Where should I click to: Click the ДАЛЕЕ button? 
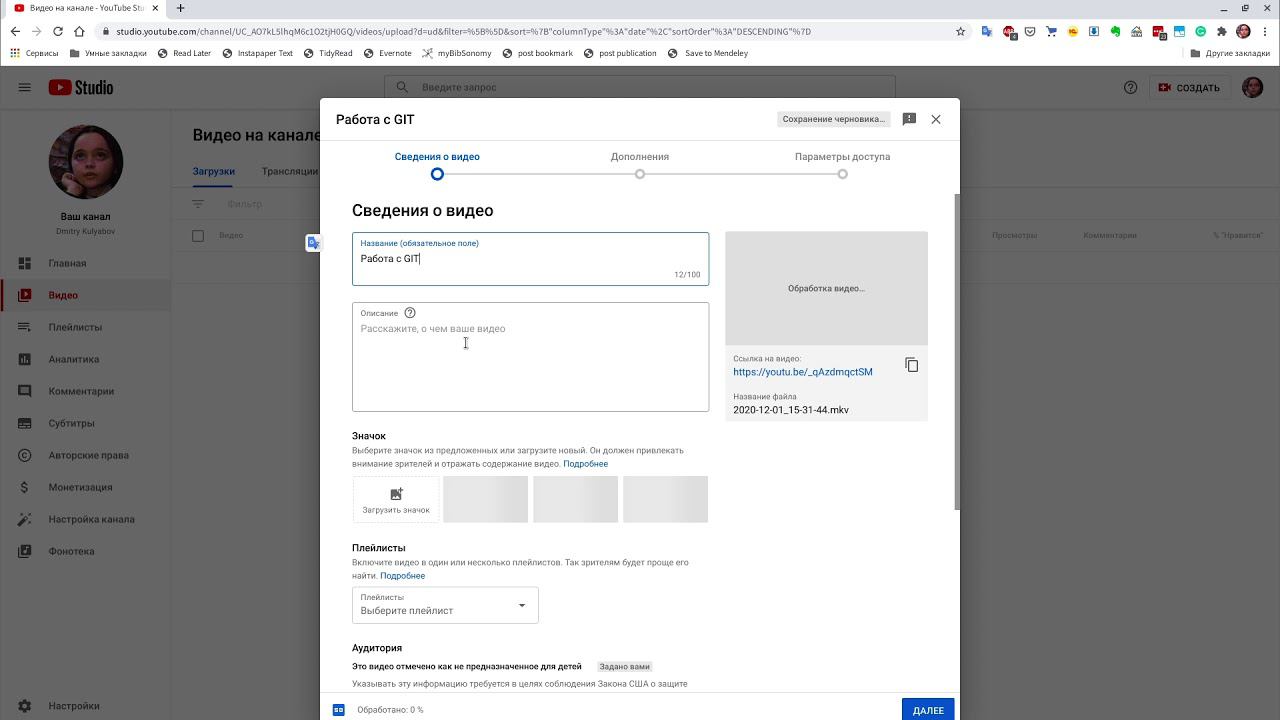(928, 710)
